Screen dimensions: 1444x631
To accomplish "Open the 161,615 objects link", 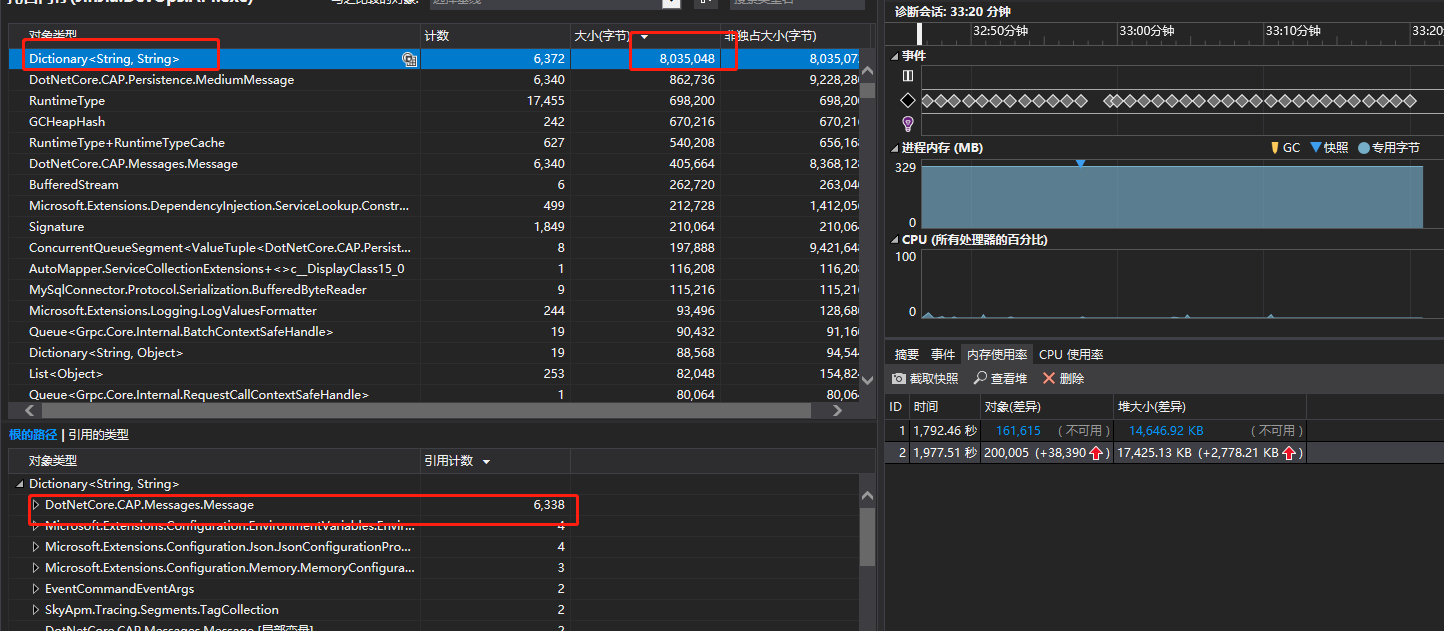I will [x=1018, y=431].
